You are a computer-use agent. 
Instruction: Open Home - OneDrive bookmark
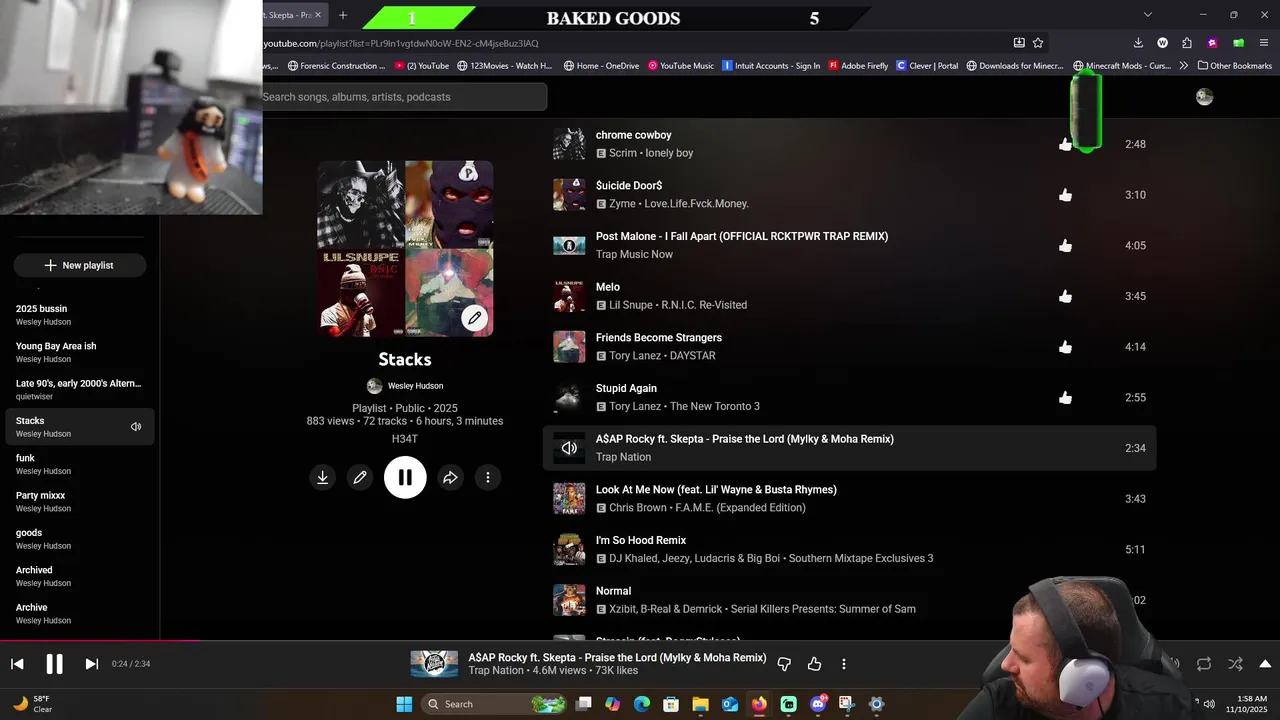601,66
